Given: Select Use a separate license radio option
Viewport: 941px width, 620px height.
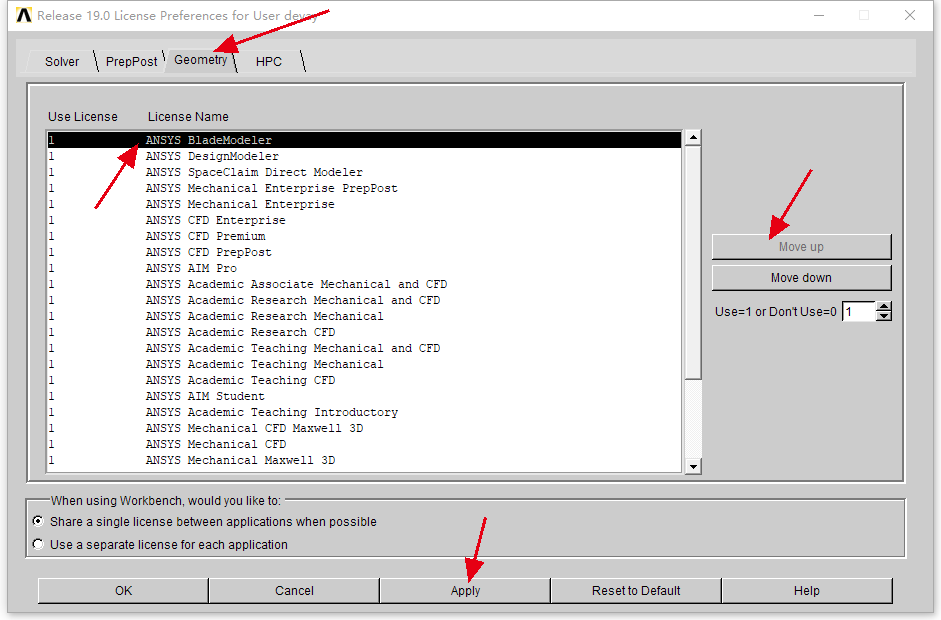Looking at the screenshot, I should pos(39,545).
